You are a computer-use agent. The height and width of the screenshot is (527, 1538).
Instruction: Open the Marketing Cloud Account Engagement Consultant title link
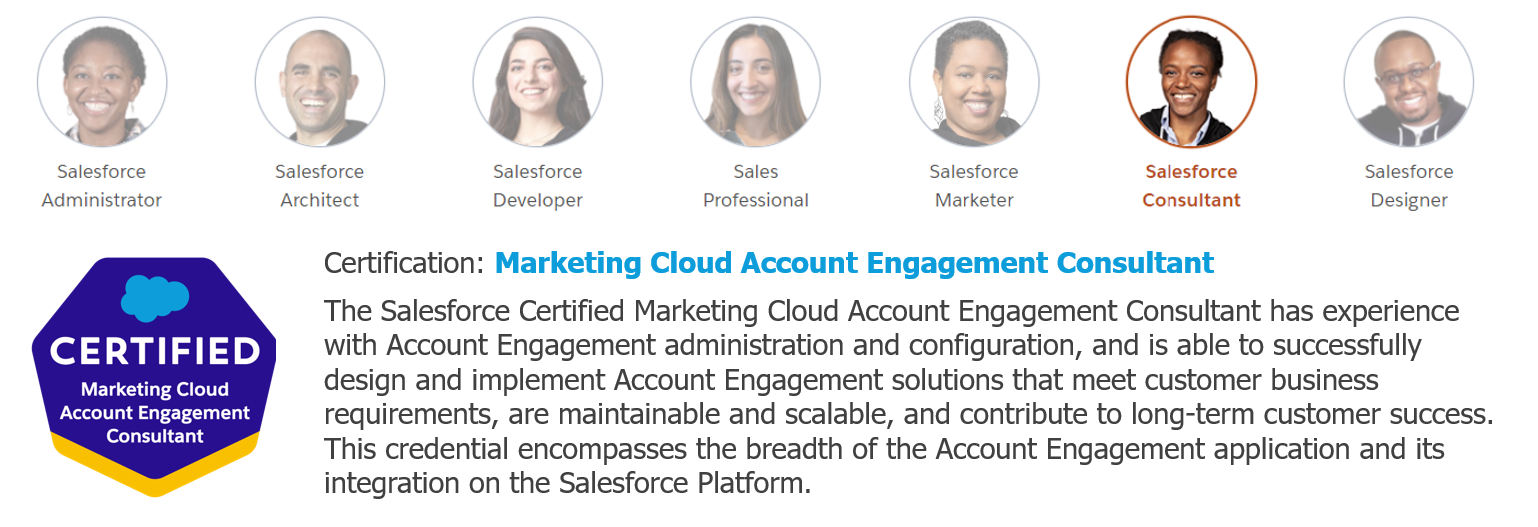tap(854, 263)
